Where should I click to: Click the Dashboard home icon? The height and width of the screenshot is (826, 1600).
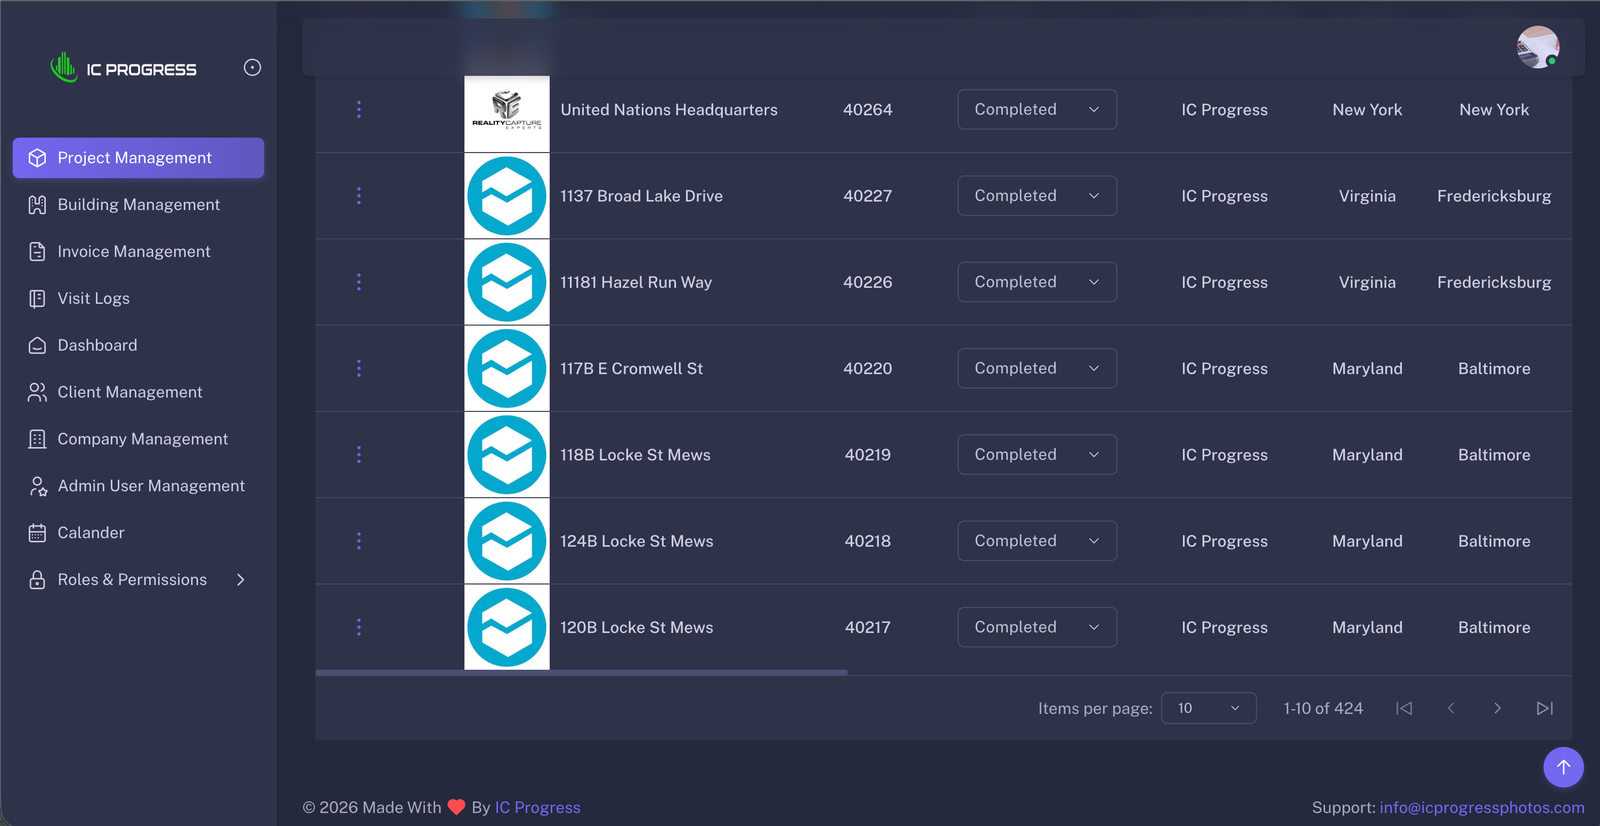37,345
